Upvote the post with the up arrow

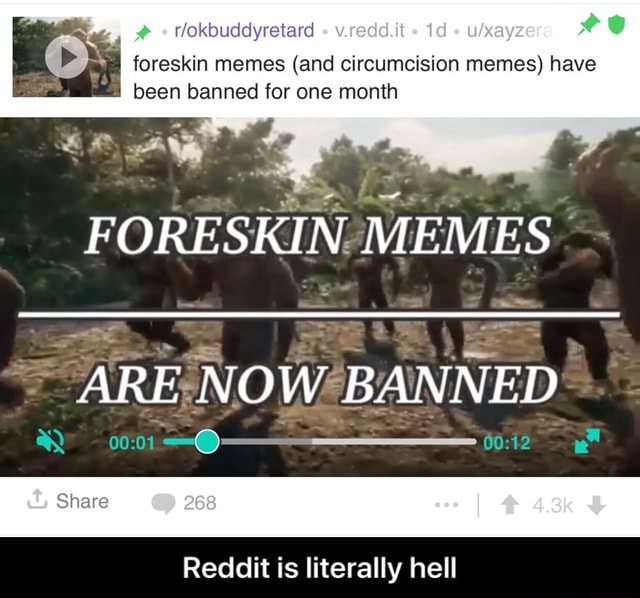(x=509, y=506)
